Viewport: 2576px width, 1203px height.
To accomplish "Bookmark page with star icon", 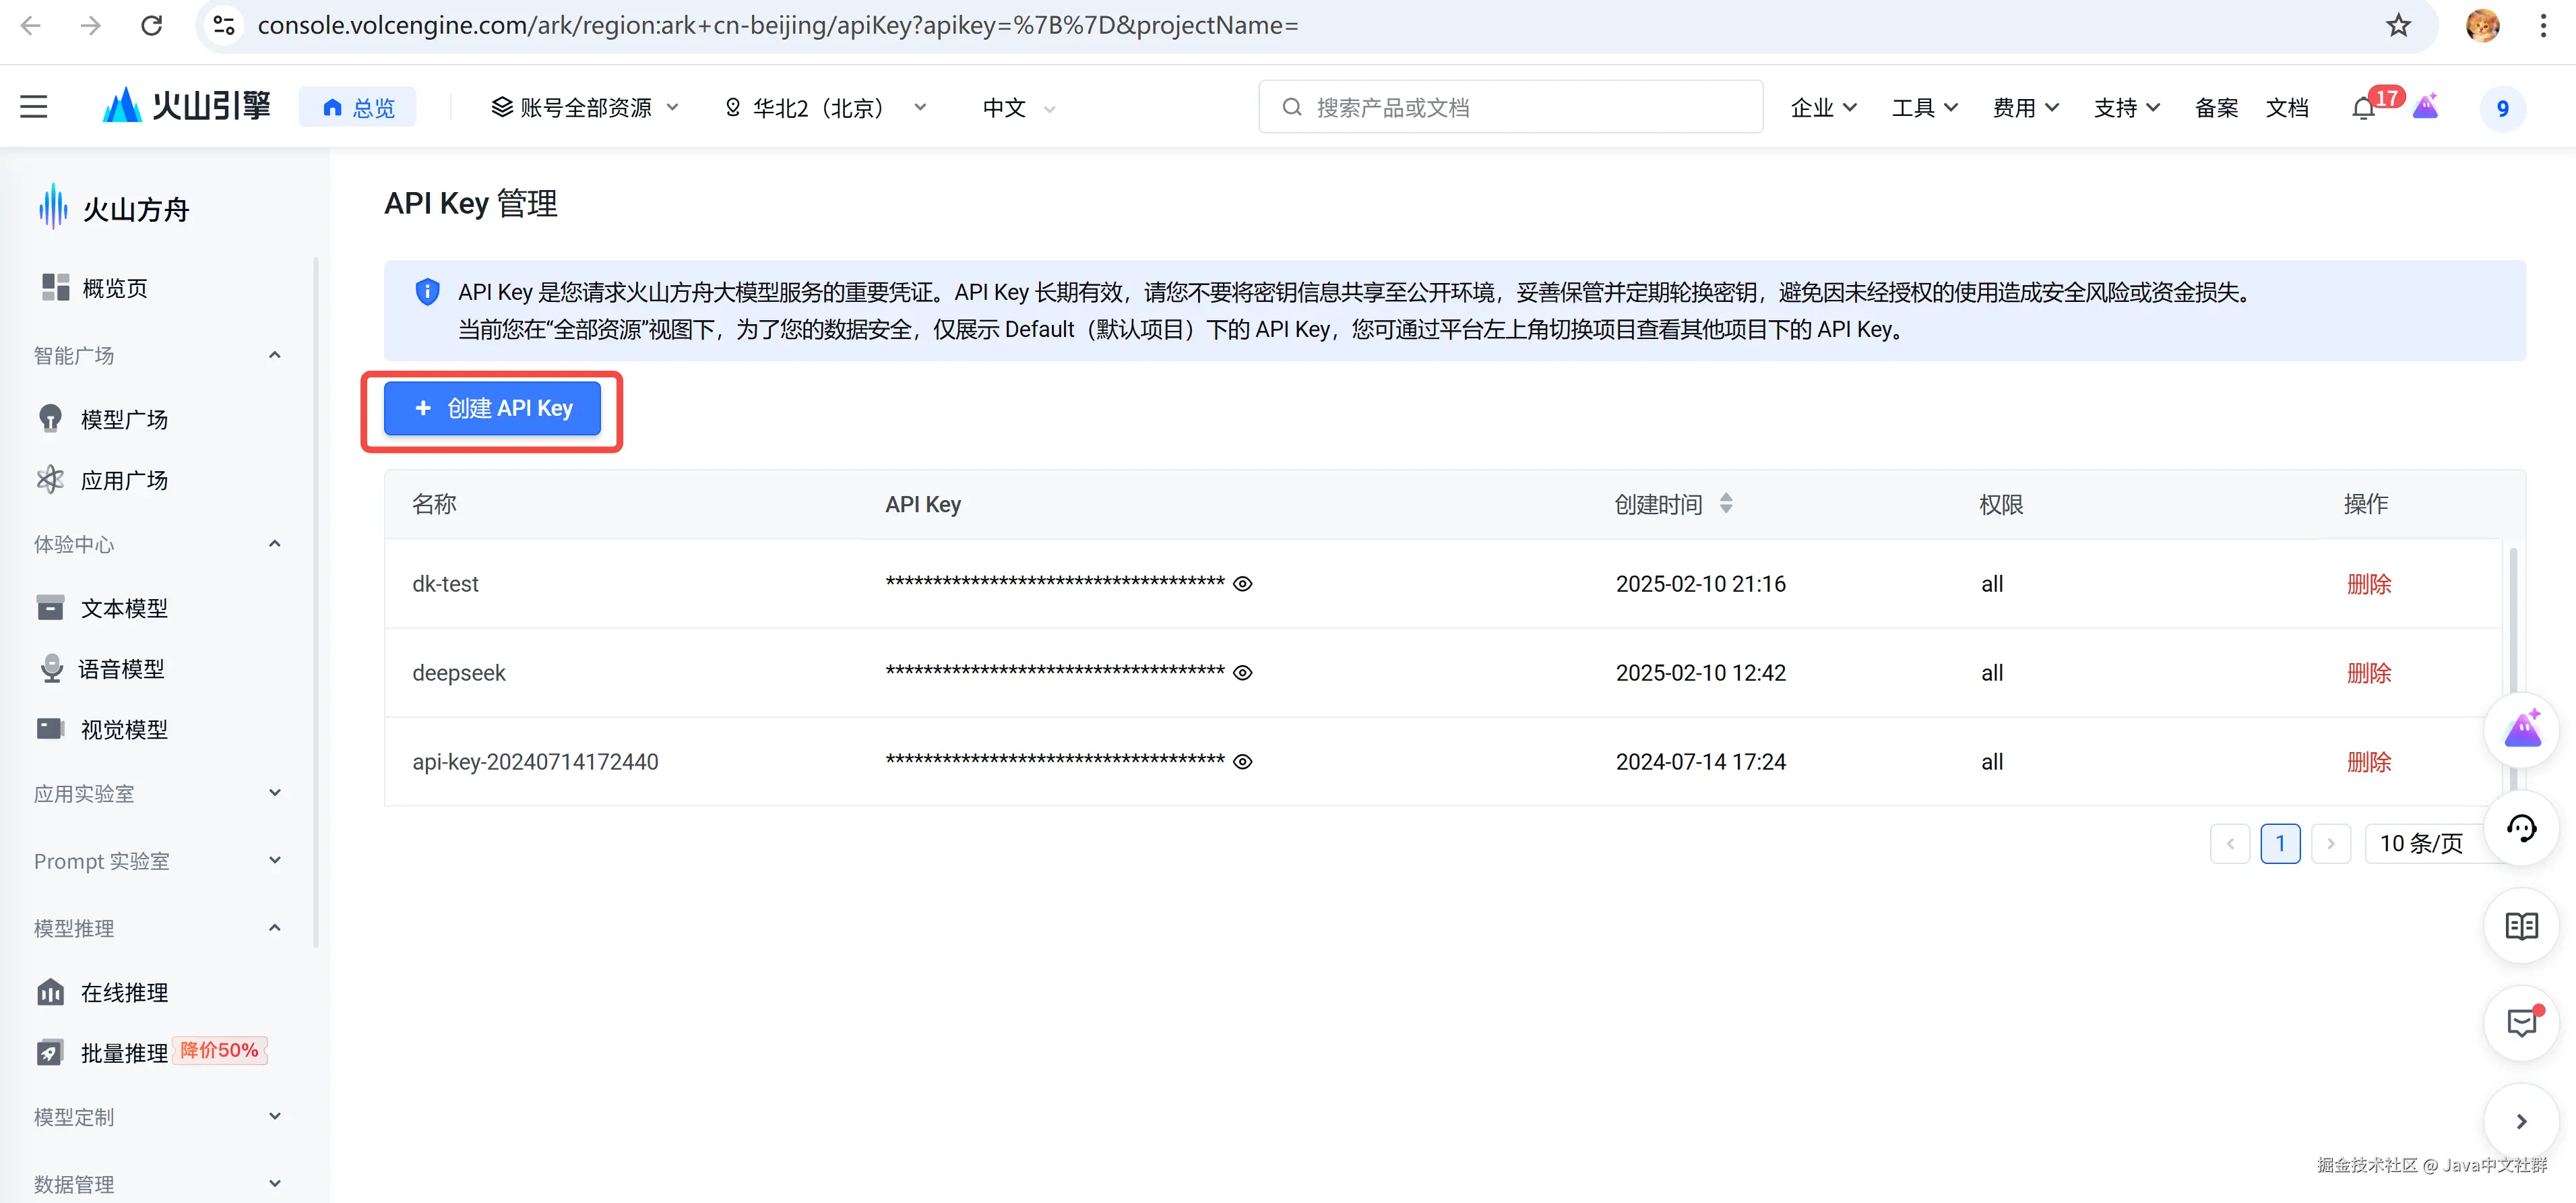I will coord(2398,25).
